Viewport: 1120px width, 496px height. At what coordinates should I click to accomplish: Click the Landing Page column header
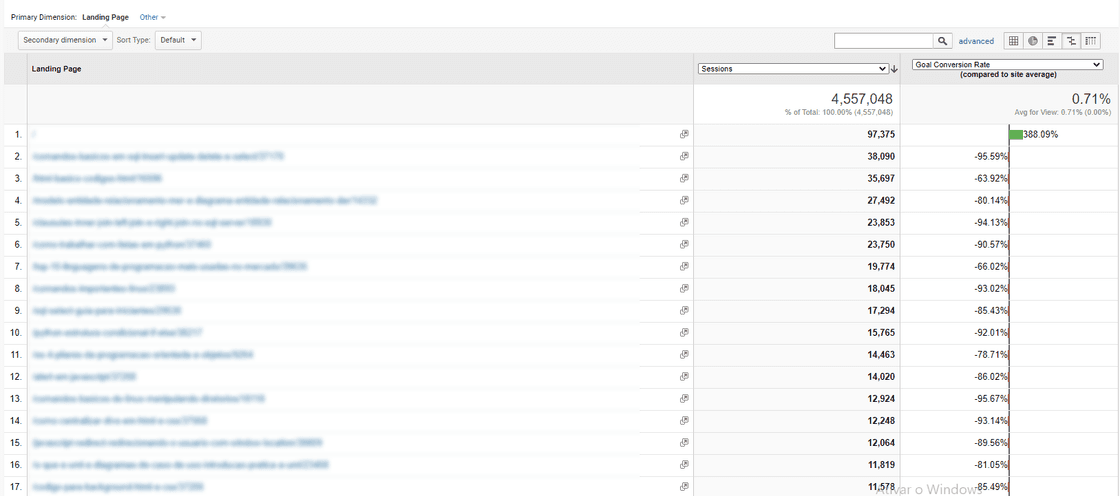[57, 69]
